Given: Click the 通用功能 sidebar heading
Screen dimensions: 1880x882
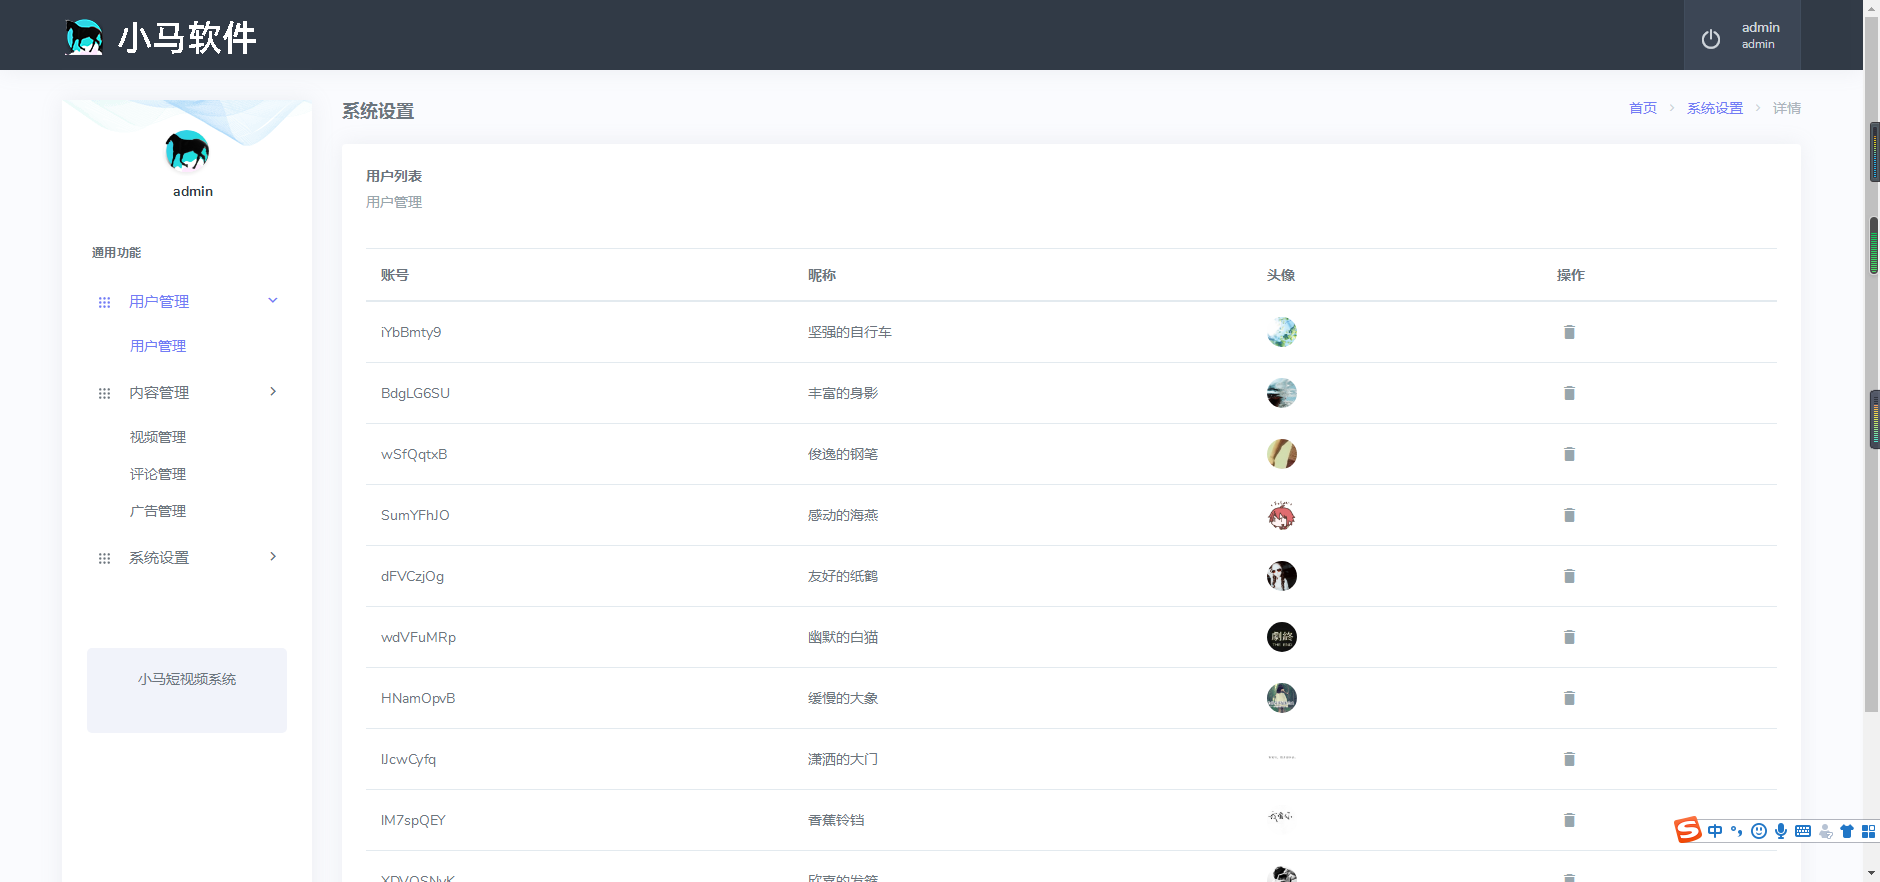Looking at the screenshot, I should 116,253.
